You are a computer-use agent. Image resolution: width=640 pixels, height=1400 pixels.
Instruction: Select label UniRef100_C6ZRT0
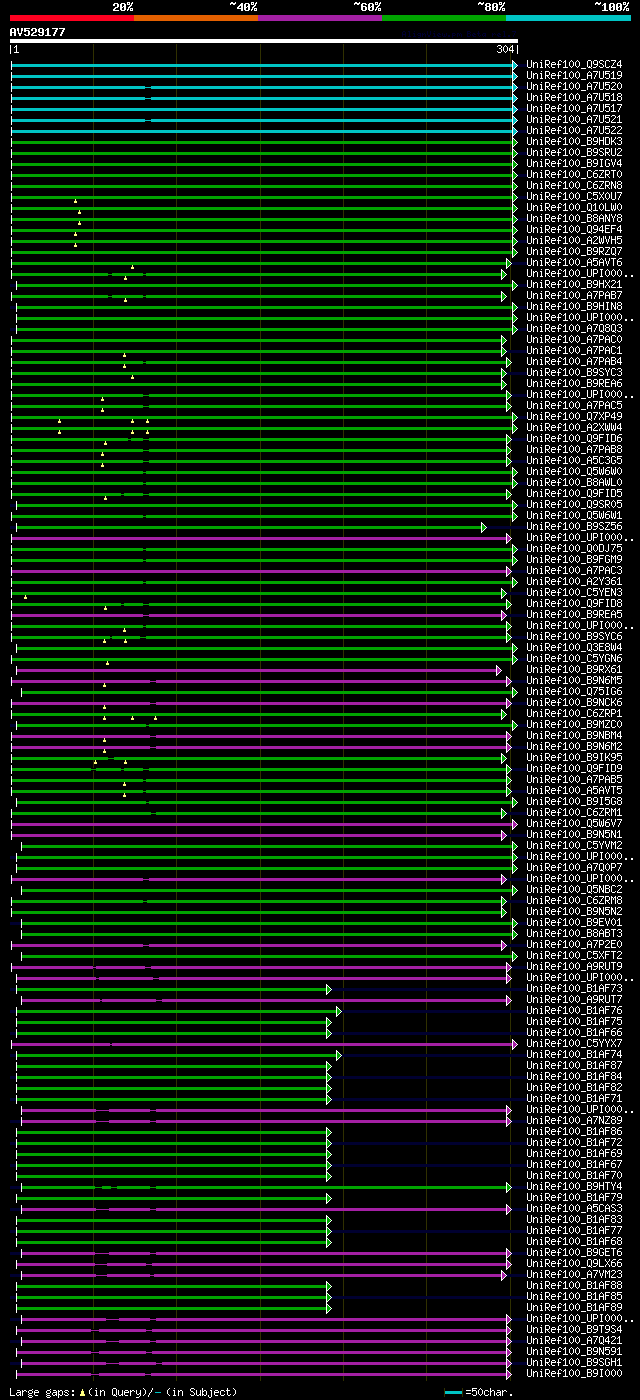pyautogui.click(x=574, y=174)
